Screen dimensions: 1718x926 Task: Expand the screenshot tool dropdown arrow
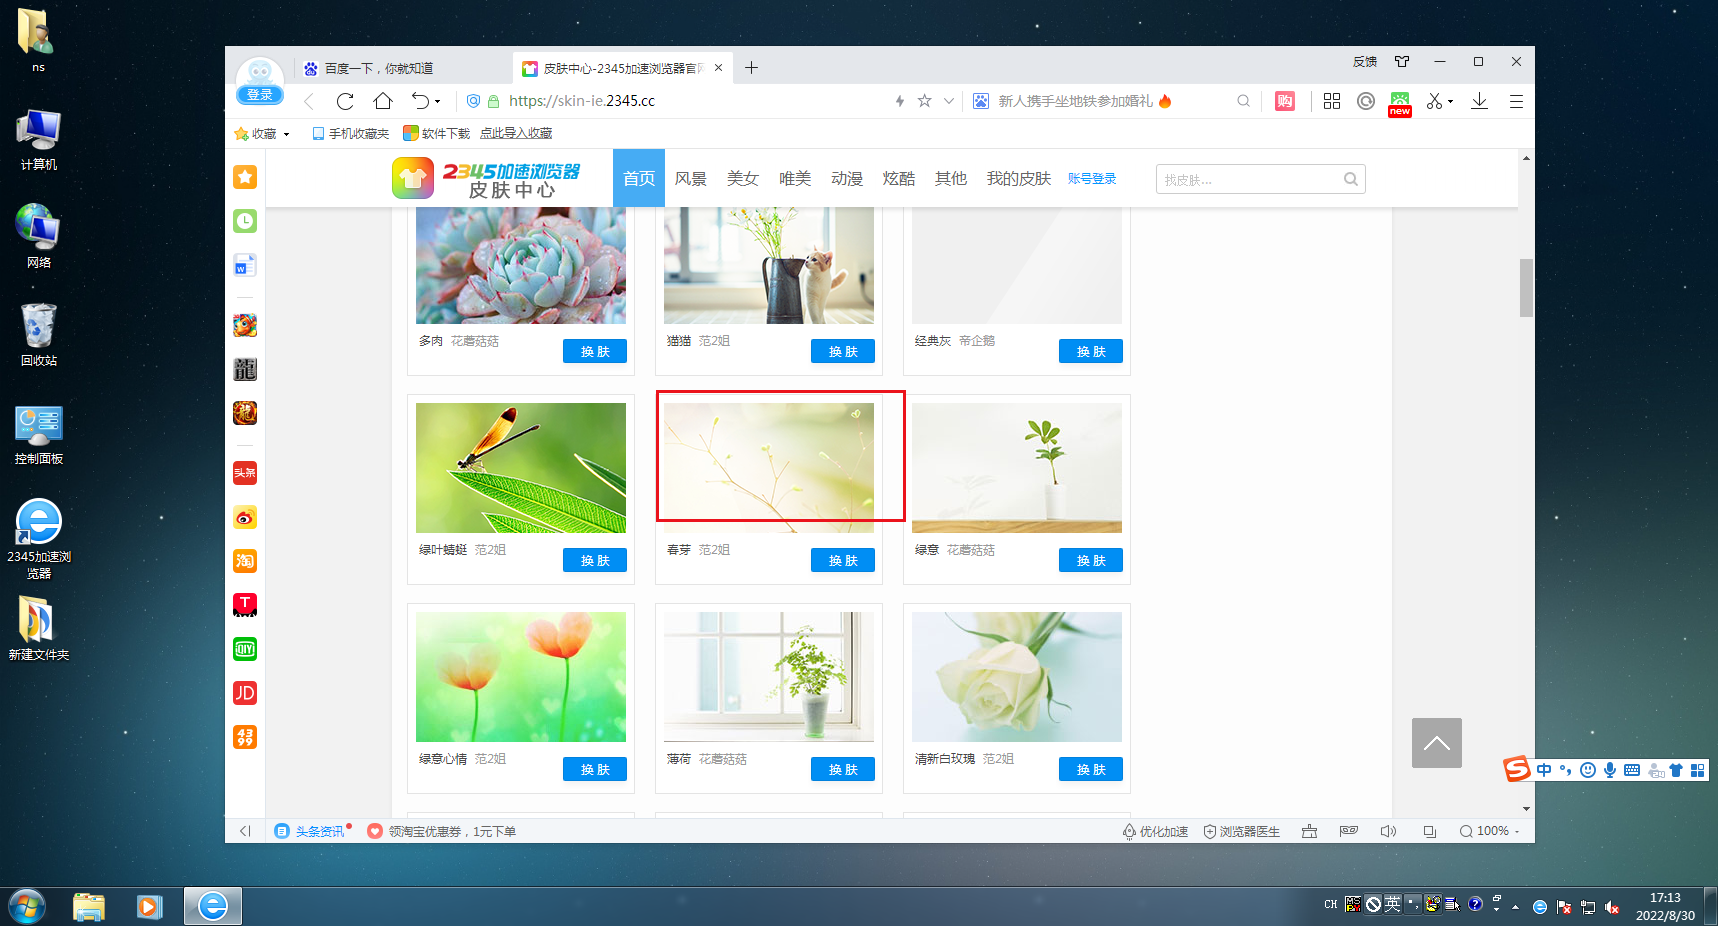1450,102
